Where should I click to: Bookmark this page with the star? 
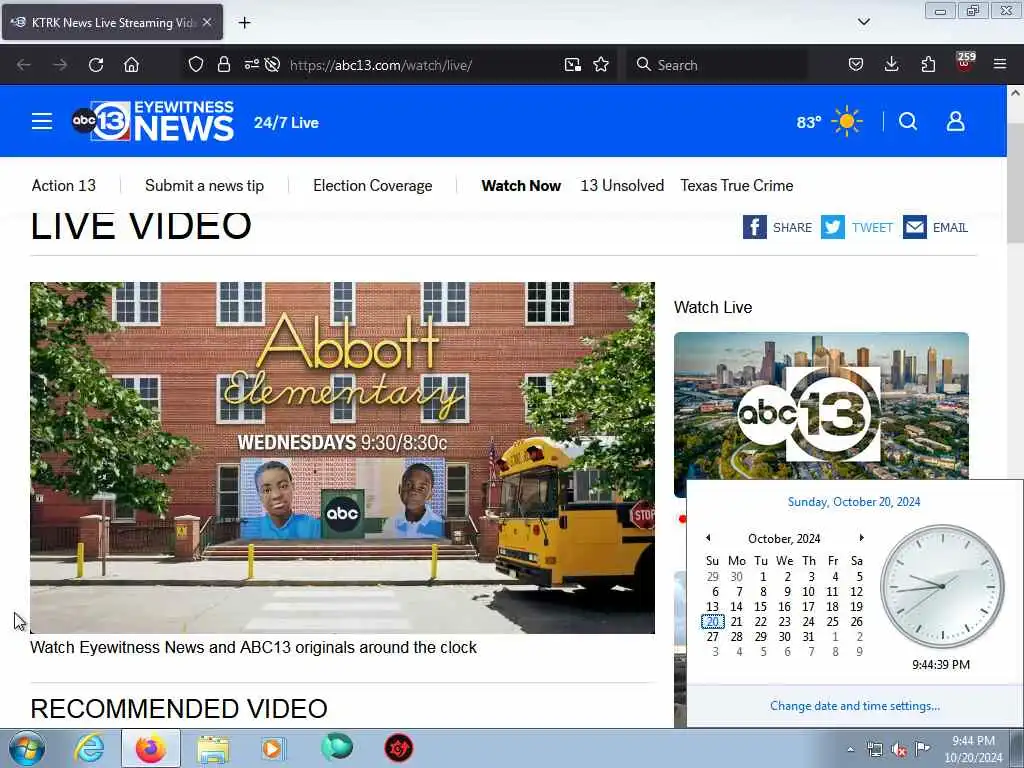click(601, 65)
